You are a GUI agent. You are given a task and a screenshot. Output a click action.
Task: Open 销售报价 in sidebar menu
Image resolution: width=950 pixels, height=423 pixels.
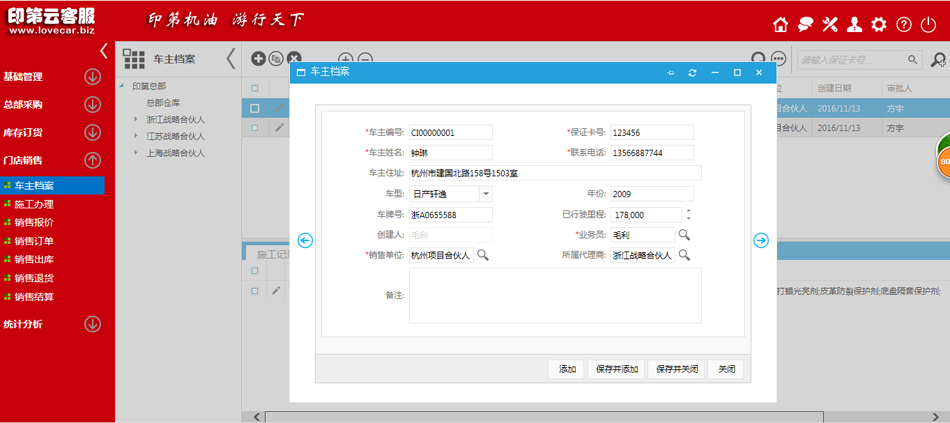click(34, 222)
